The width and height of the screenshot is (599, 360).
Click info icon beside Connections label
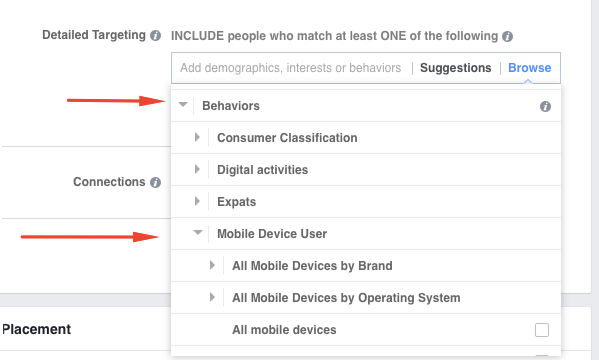coord(155,182)
